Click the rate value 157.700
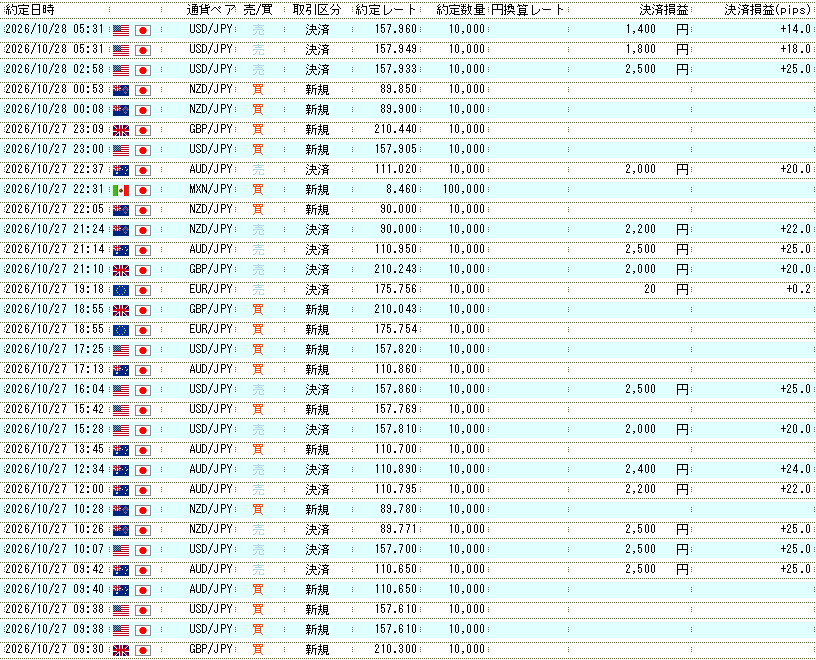 (x=396, y=549)
